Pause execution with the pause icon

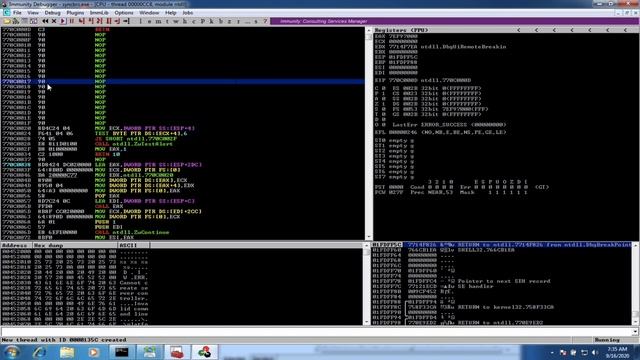point(71,21)
